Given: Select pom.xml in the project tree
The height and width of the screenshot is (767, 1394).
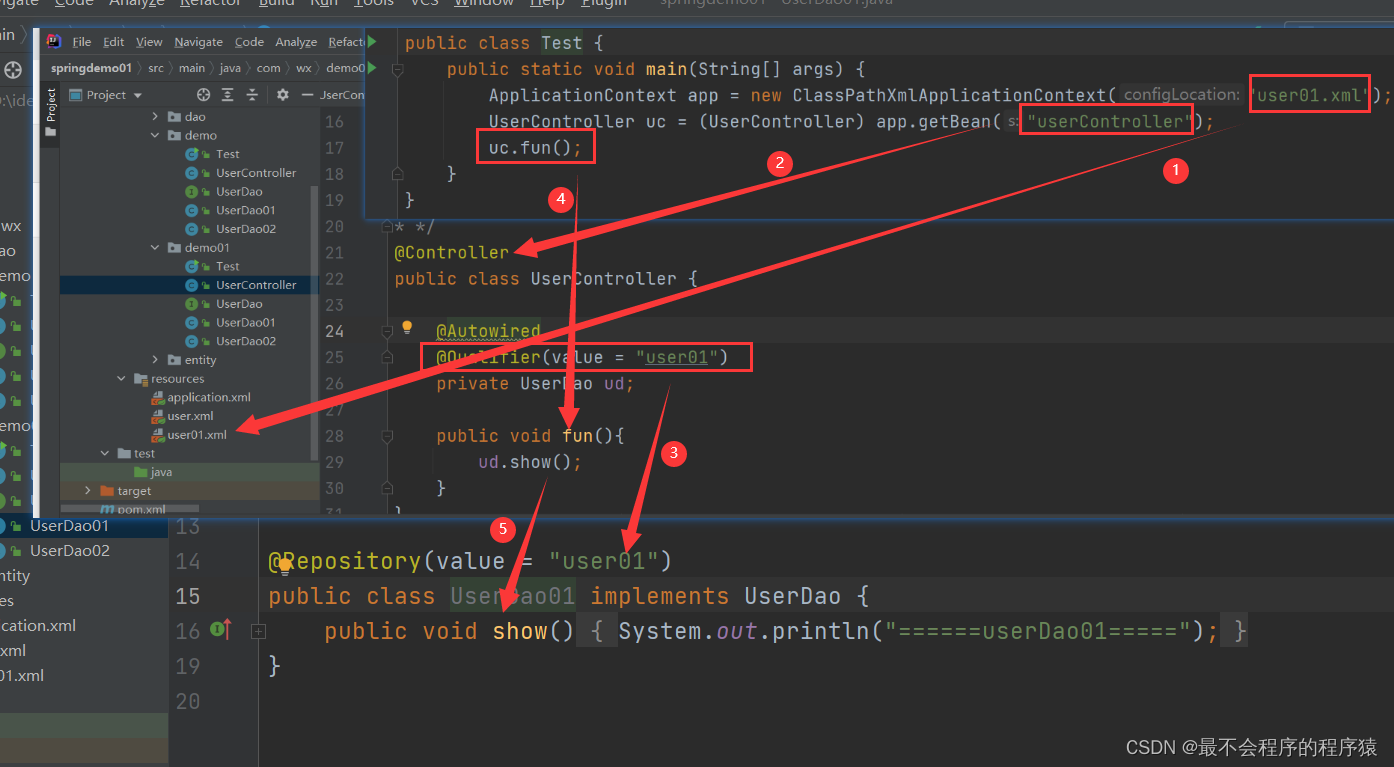Looking at the screenshot, I should coord(140,509).
